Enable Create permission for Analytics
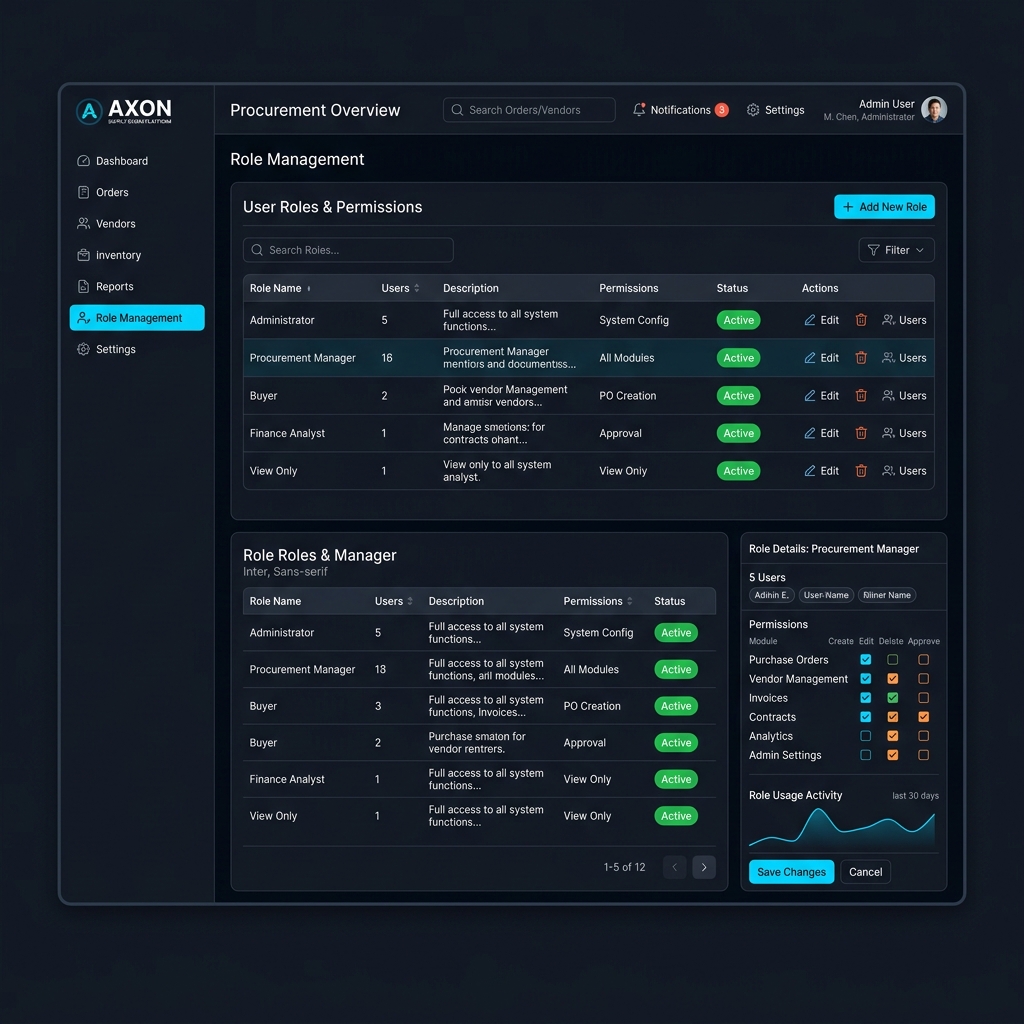 pyautogui.click(x=866, y=736)
